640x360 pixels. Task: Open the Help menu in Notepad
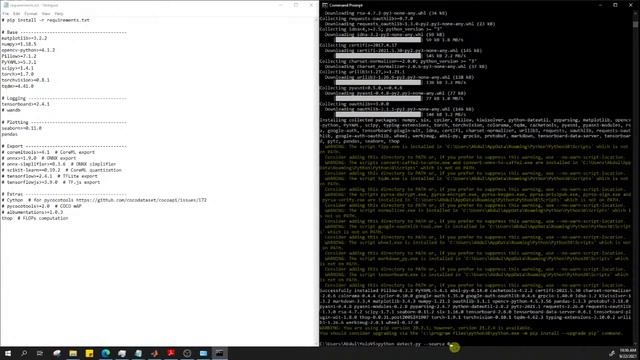click(x=59, y=13)
